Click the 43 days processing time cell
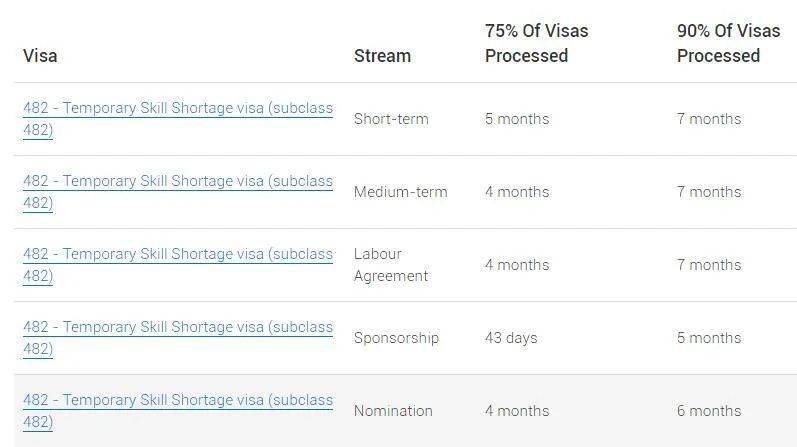The image size is (797, 447). pos(511,338)
